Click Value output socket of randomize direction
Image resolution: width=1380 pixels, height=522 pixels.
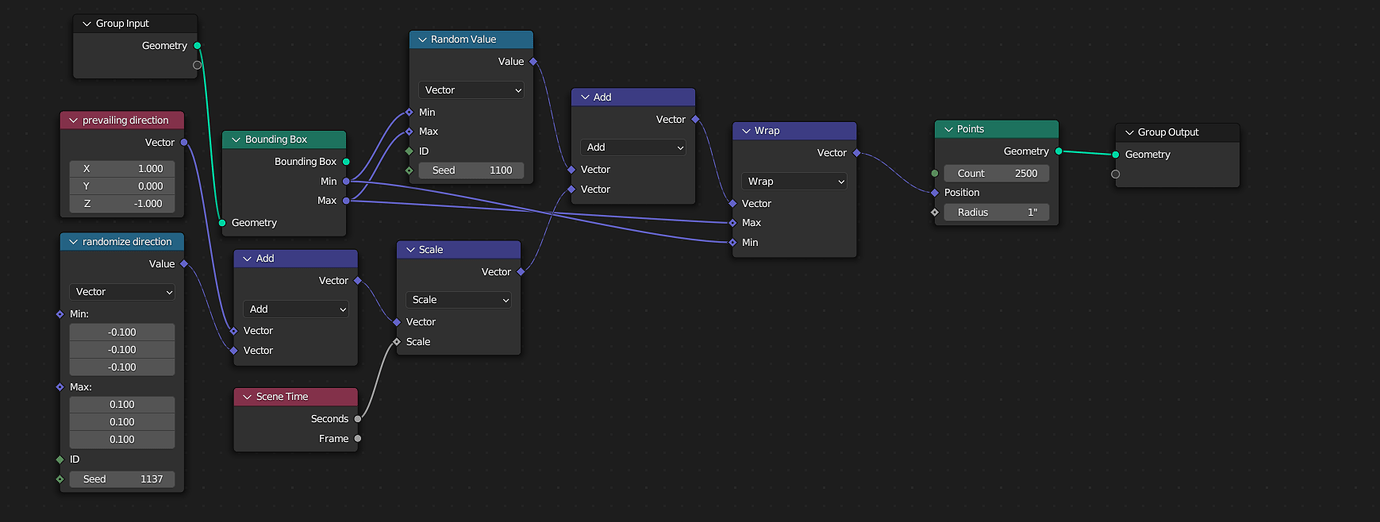(184, 264)
